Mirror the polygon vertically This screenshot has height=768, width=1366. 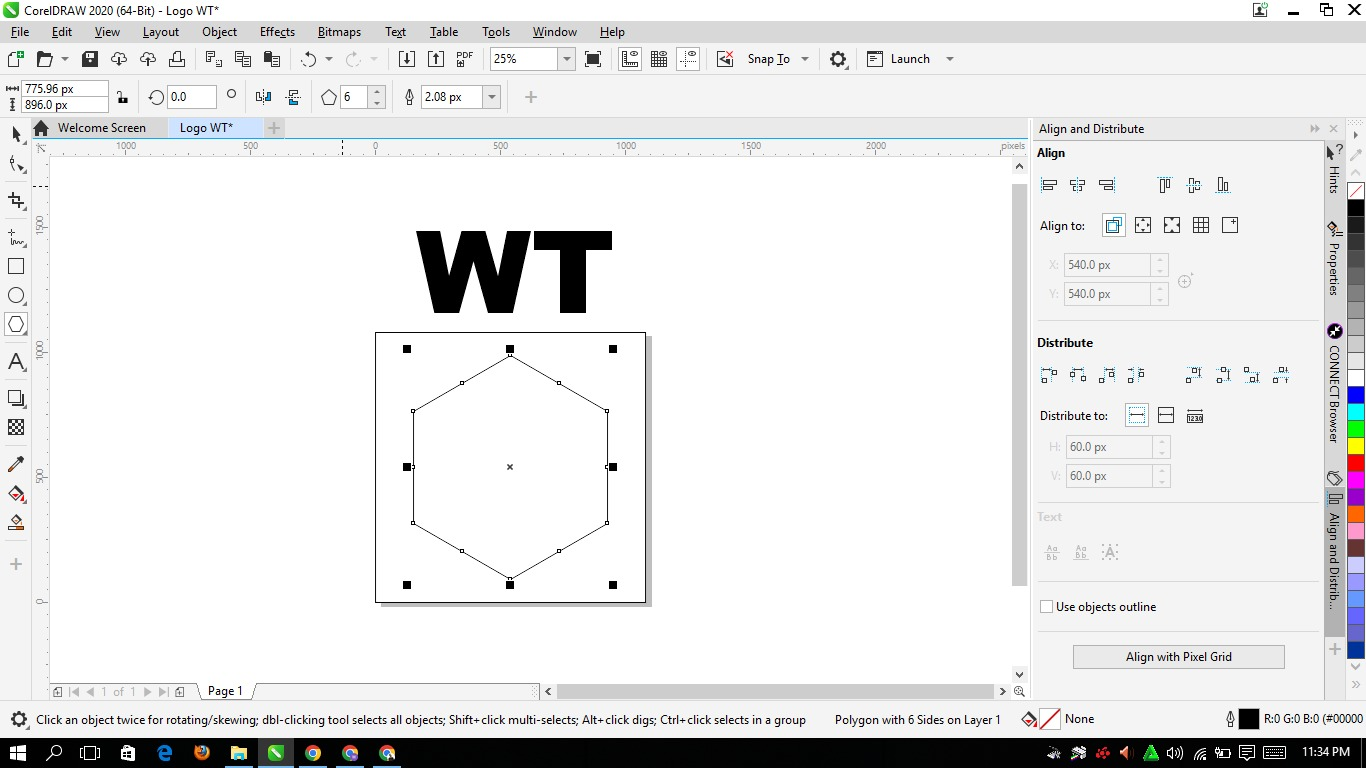click(x=293, y=97)
